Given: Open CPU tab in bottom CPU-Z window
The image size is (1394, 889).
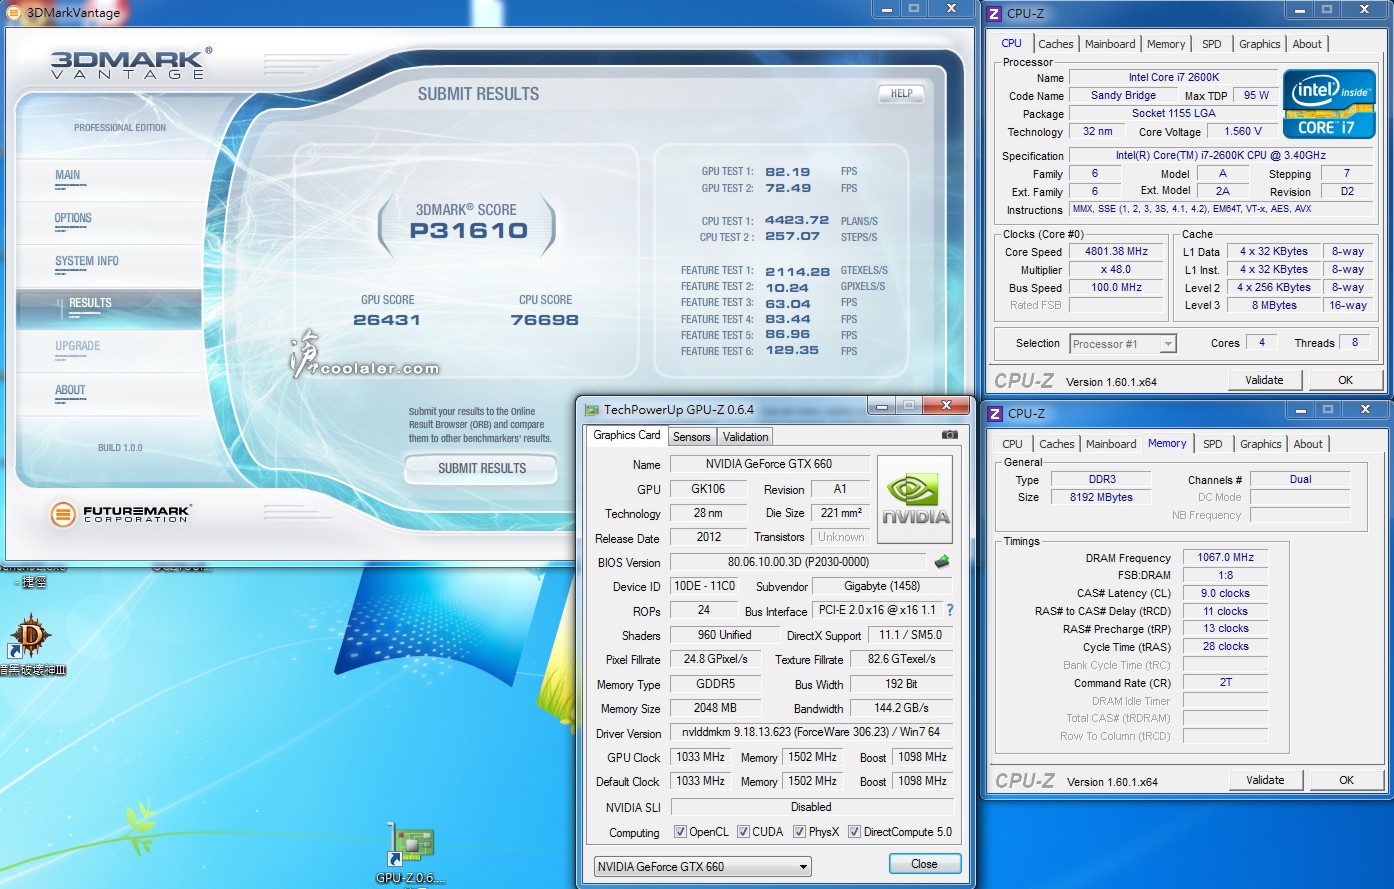Looking at the screenshot, I should click(1013, 444).
